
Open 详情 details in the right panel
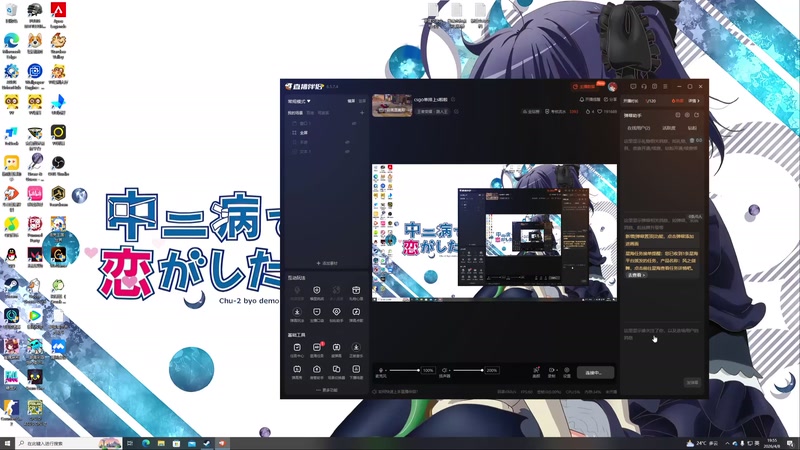pos(694,101)
